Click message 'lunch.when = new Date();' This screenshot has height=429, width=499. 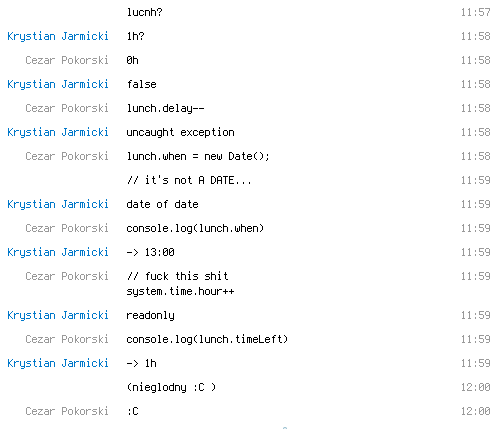pos(198,156)
